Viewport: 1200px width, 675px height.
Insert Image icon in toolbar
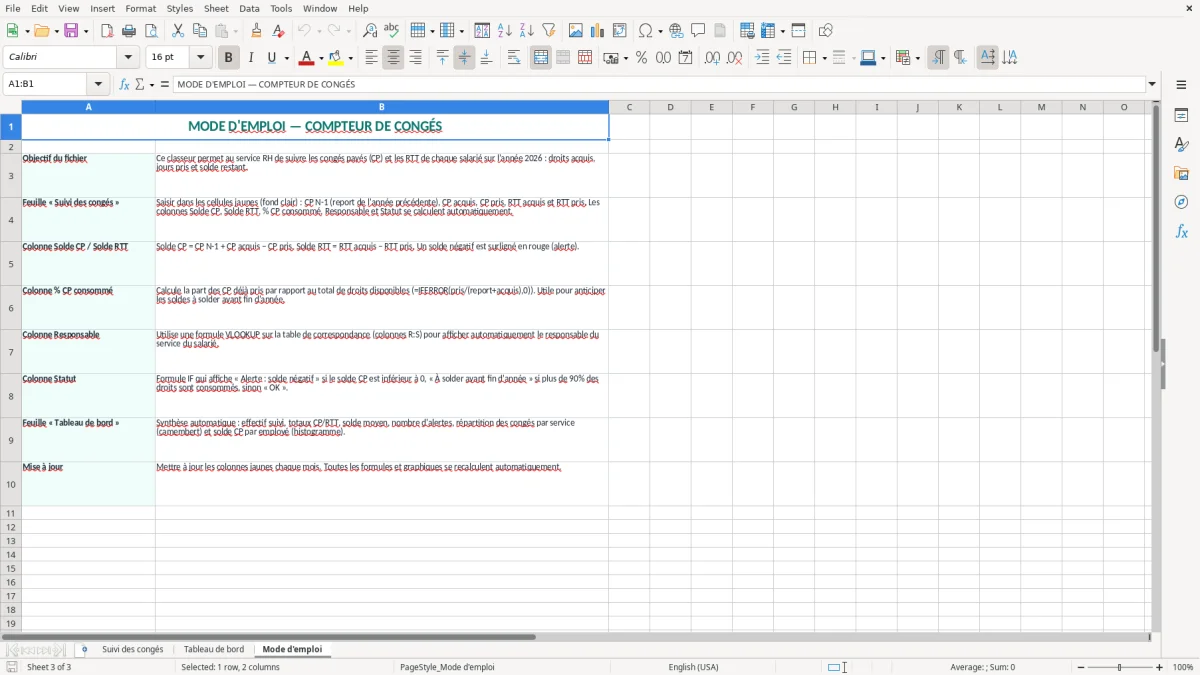[x=576, y=31]
